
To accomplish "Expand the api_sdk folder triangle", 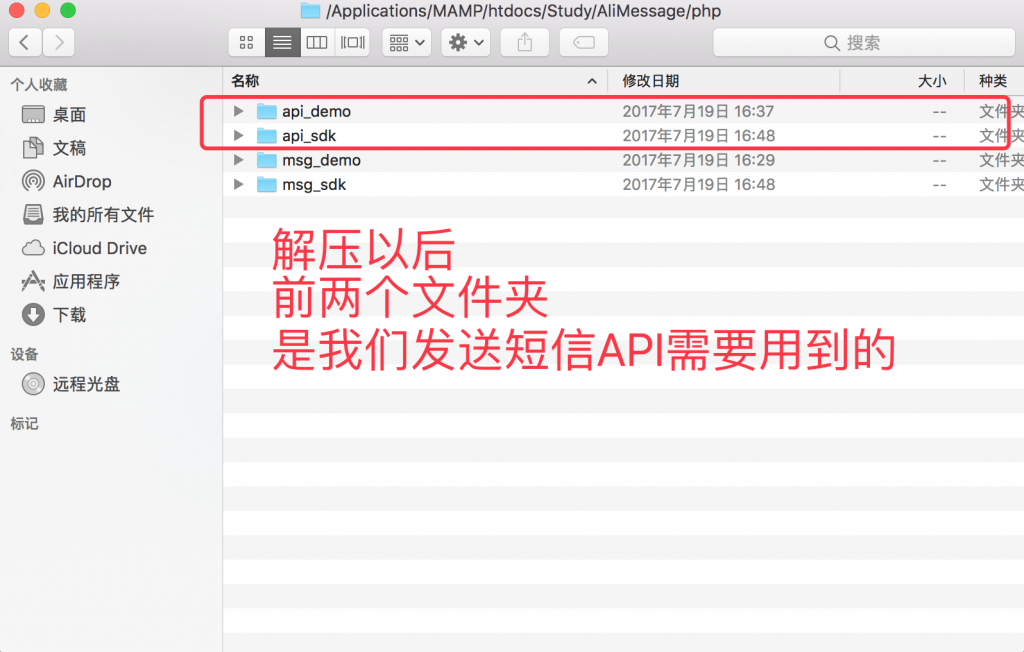I will (238, 135).
